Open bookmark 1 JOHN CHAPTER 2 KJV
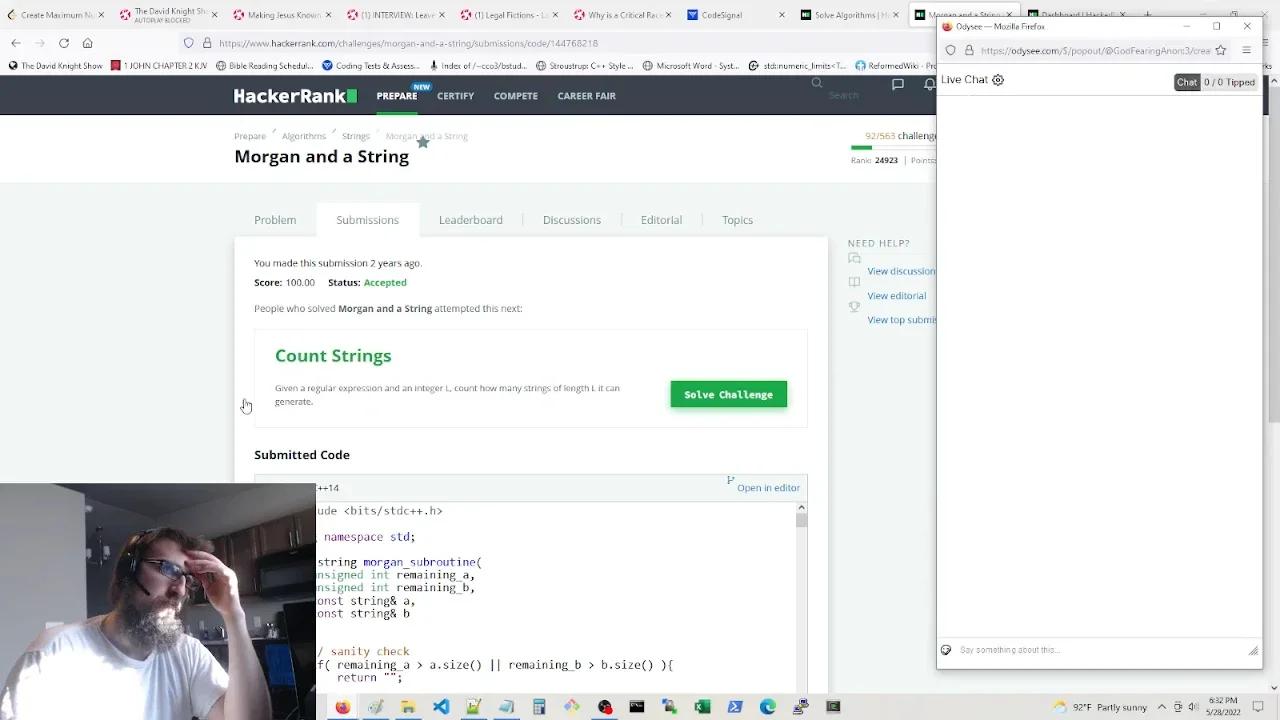Viewport: 1280px width, 720px height. tap(159, 66)
